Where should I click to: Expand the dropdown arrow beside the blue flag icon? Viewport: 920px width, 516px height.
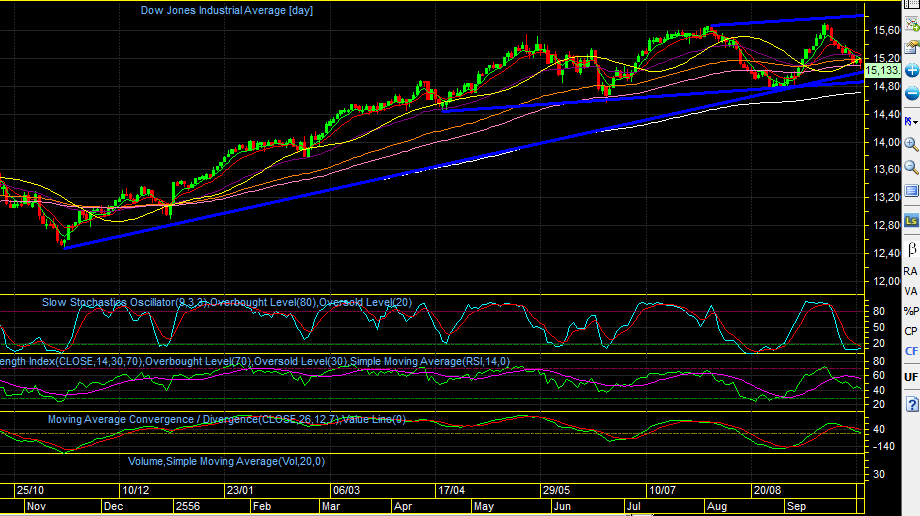click(x=916, y=122)
